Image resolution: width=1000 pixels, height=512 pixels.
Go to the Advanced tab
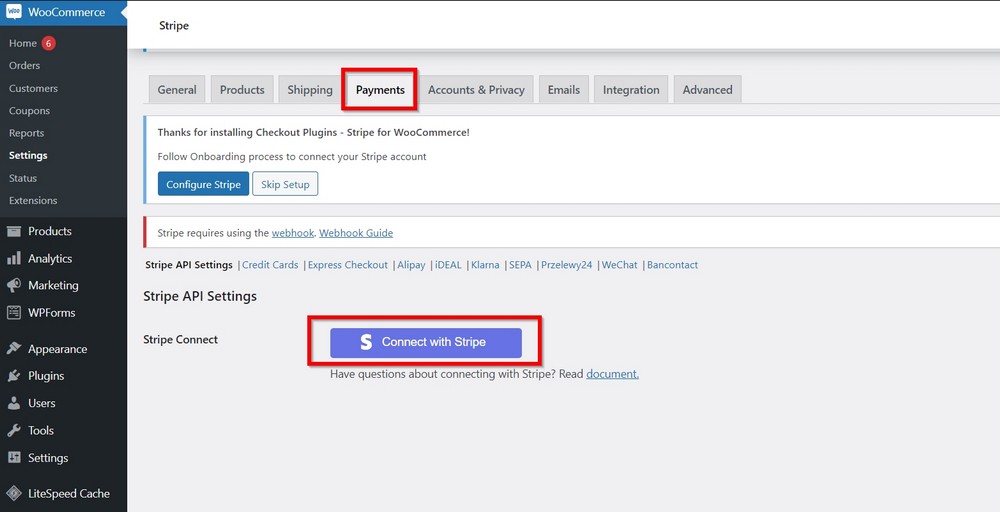point(707,89)
